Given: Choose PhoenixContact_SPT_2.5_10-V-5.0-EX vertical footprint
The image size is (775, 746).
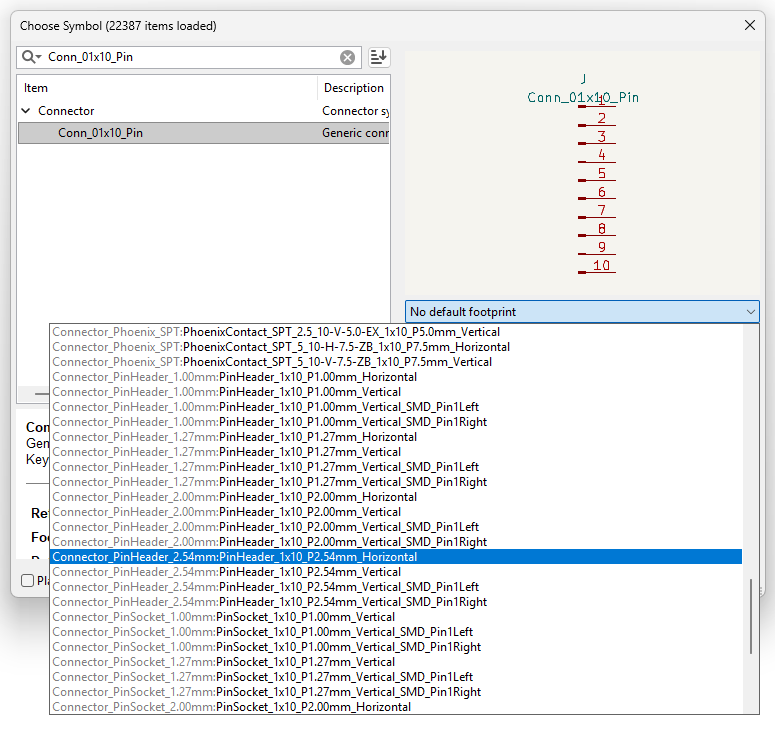Looking at the screenshot, I should 341,332.
